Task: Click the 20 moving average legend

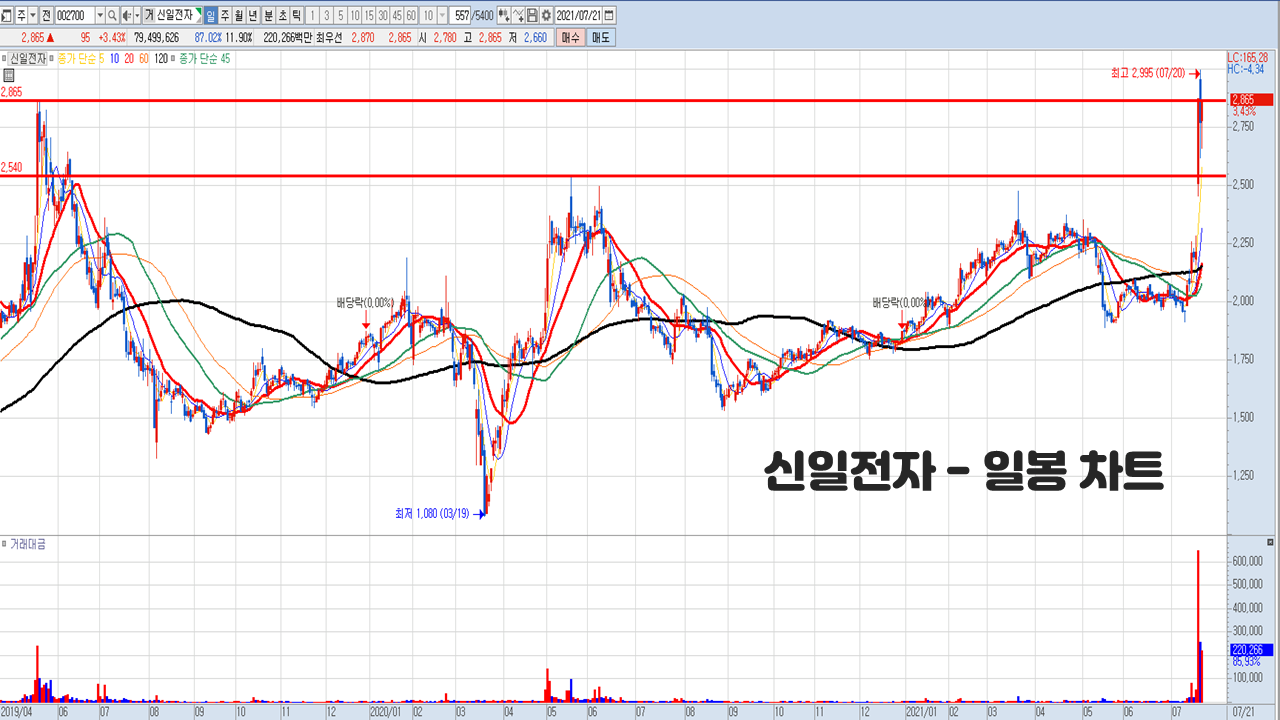Action: tap(129, 58)
